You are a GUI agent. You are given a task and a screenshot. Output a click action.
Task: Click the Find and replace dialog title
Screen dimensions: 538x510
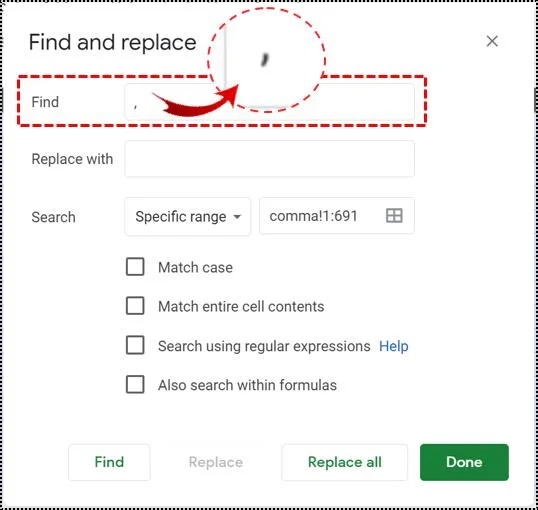coord(113,42)
